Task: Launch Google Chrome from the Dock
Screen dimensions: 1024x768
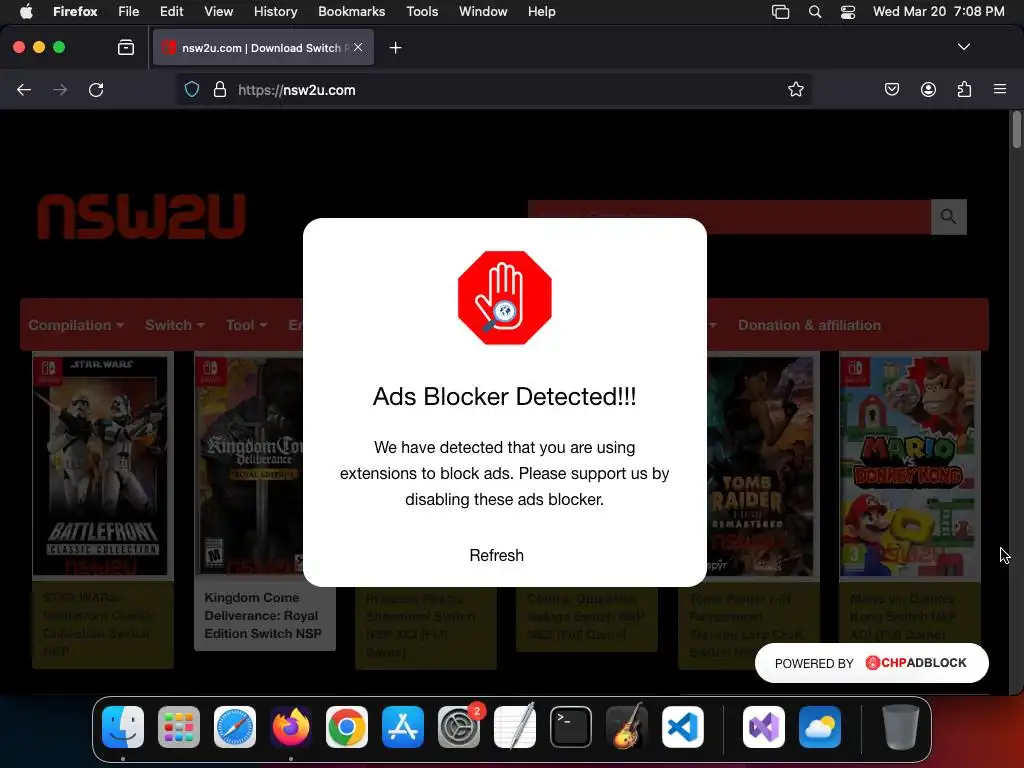Action: coord(347,727)
